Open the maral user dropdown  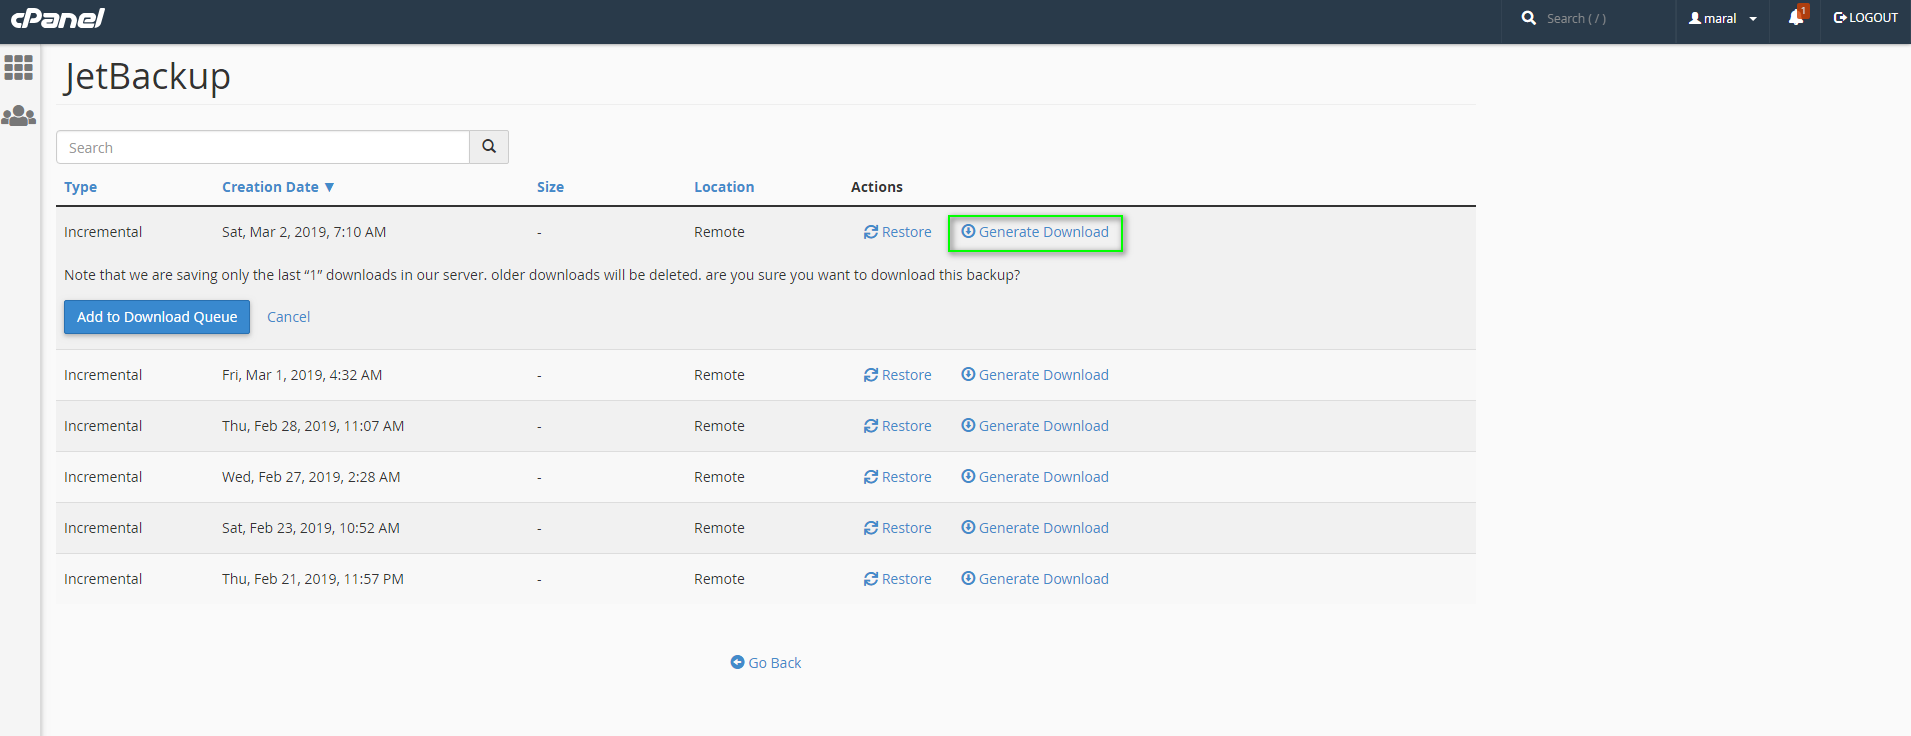pyautogui.click(x=1723, y=18)
